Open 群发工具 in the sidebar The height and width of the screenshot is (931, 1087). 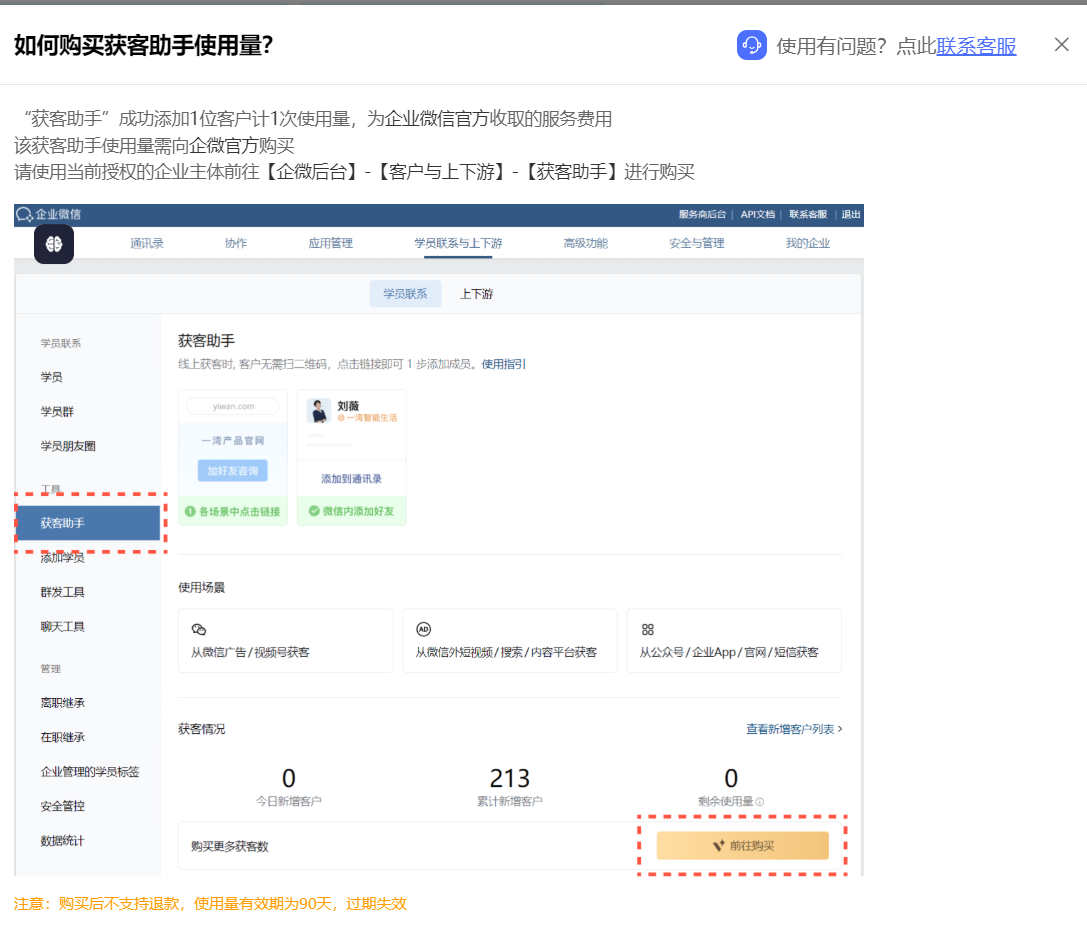[x=62, y=592]
